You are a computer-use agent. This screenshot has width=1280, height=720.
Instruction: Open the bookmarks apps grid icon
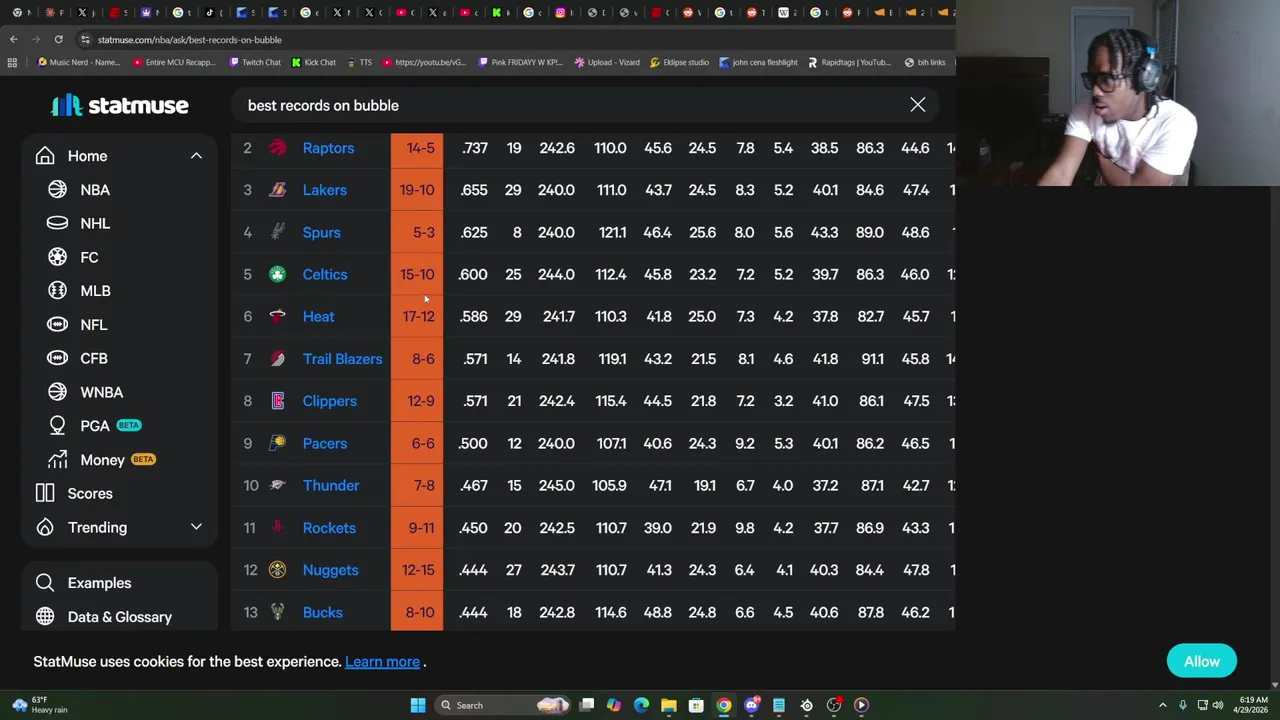click(x=12, y=62)
